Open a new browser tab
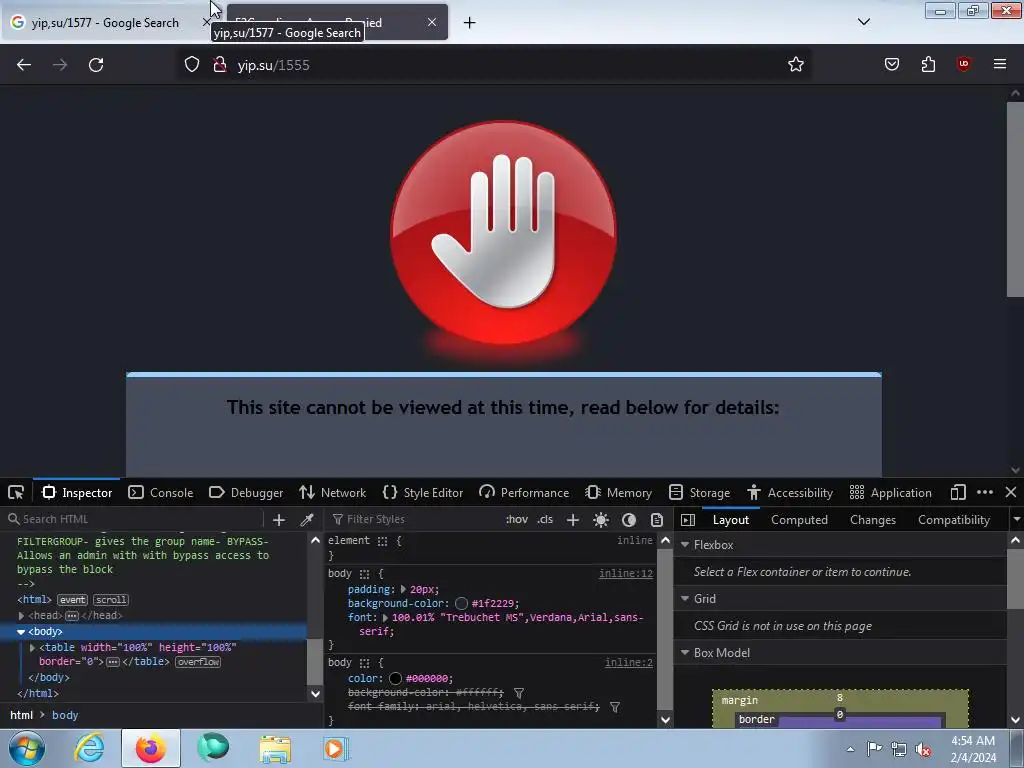Screen dimensions: 1024x768 pos(470,23)
